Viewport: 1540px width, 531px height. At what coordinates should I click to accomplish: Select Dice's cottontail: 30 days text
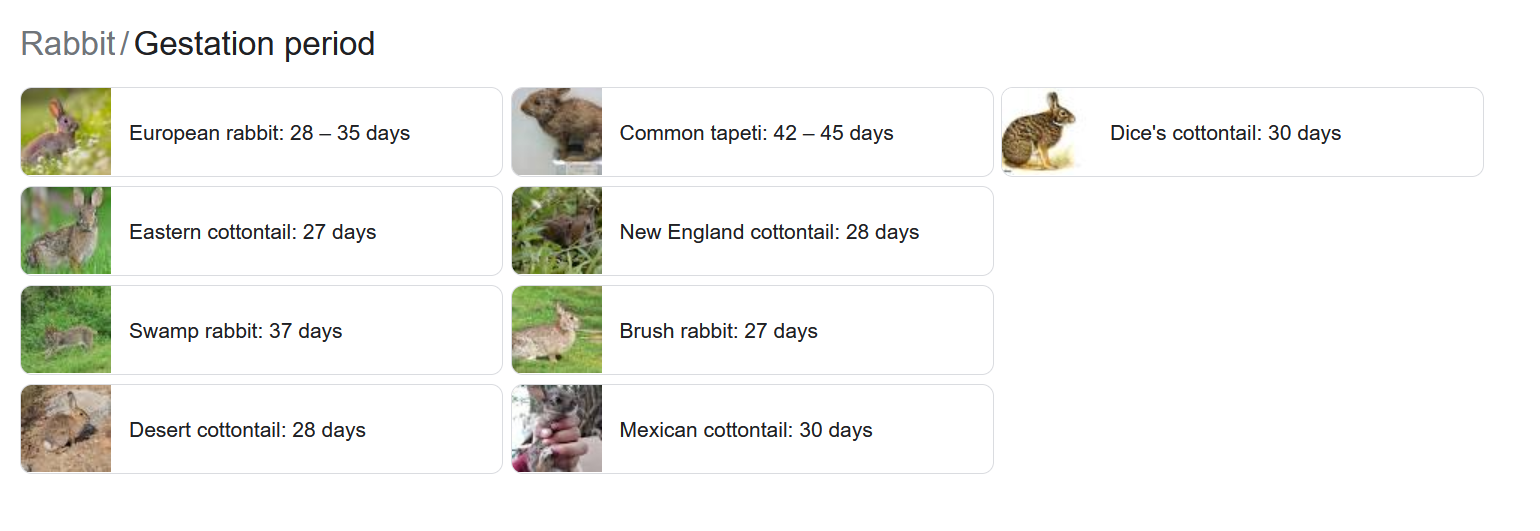[x=1225, y=133]
